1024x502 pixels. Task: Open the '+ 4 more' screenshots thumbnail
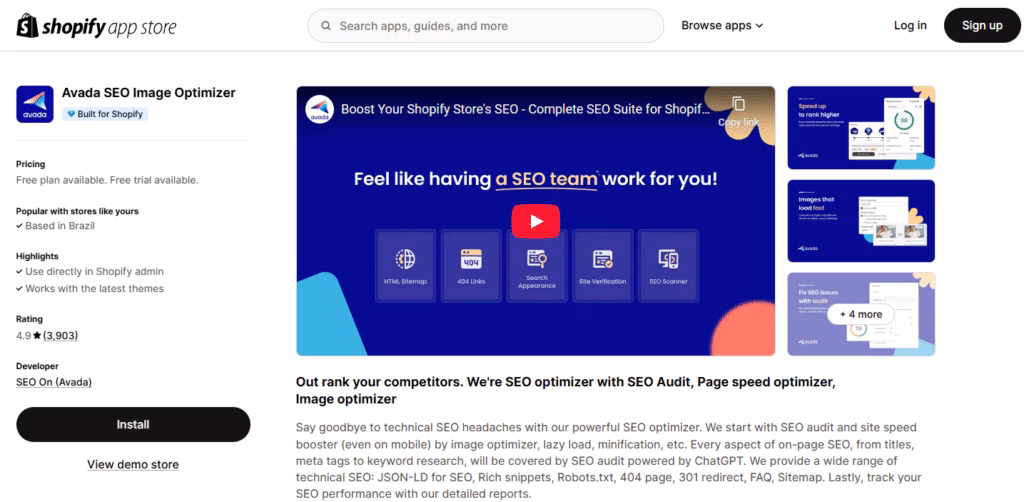tap(861, 314)
